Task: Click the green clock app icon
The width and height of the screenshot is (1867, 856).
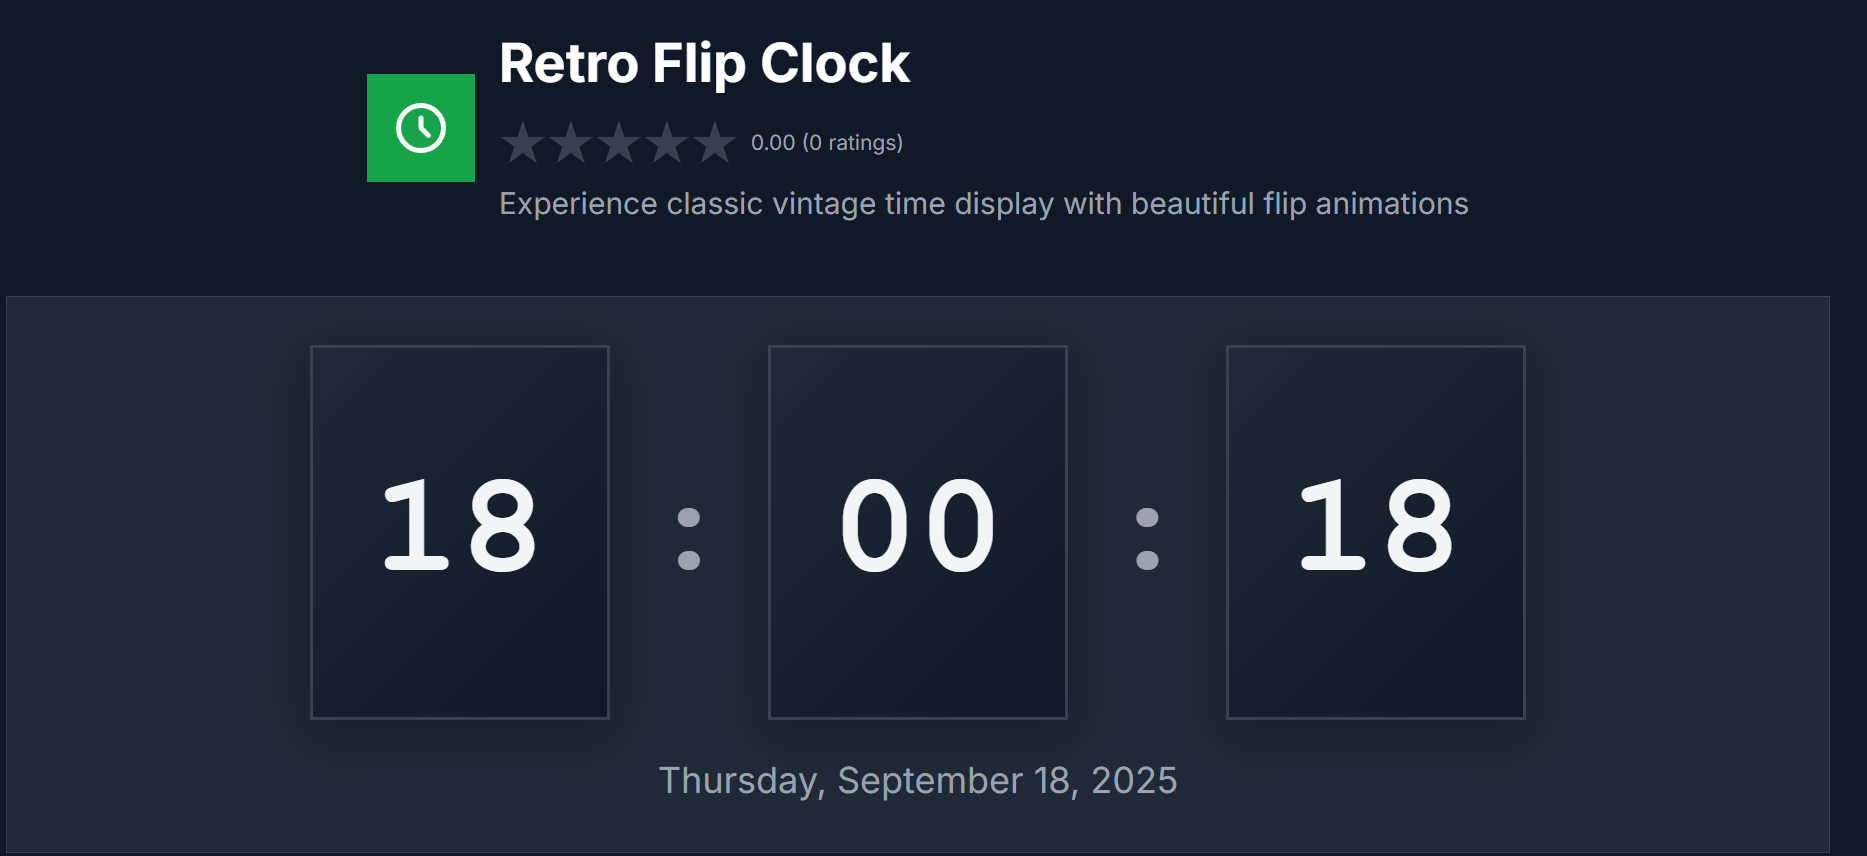Action: (421, 128)
